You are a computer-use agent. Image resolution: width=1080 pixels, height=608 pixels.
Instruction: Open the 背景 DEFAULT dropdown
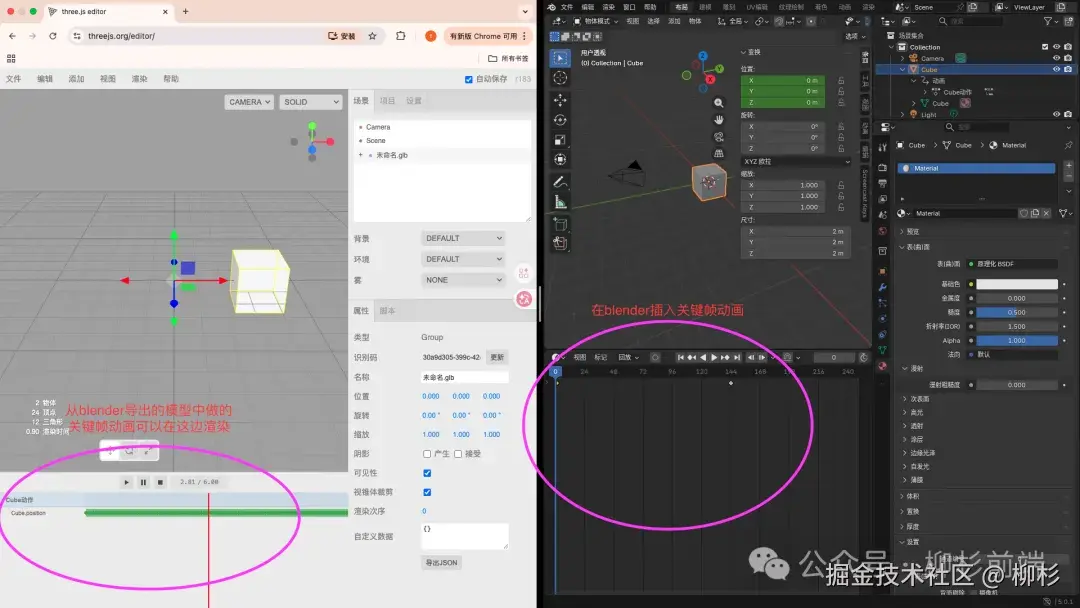pos(463,238)
